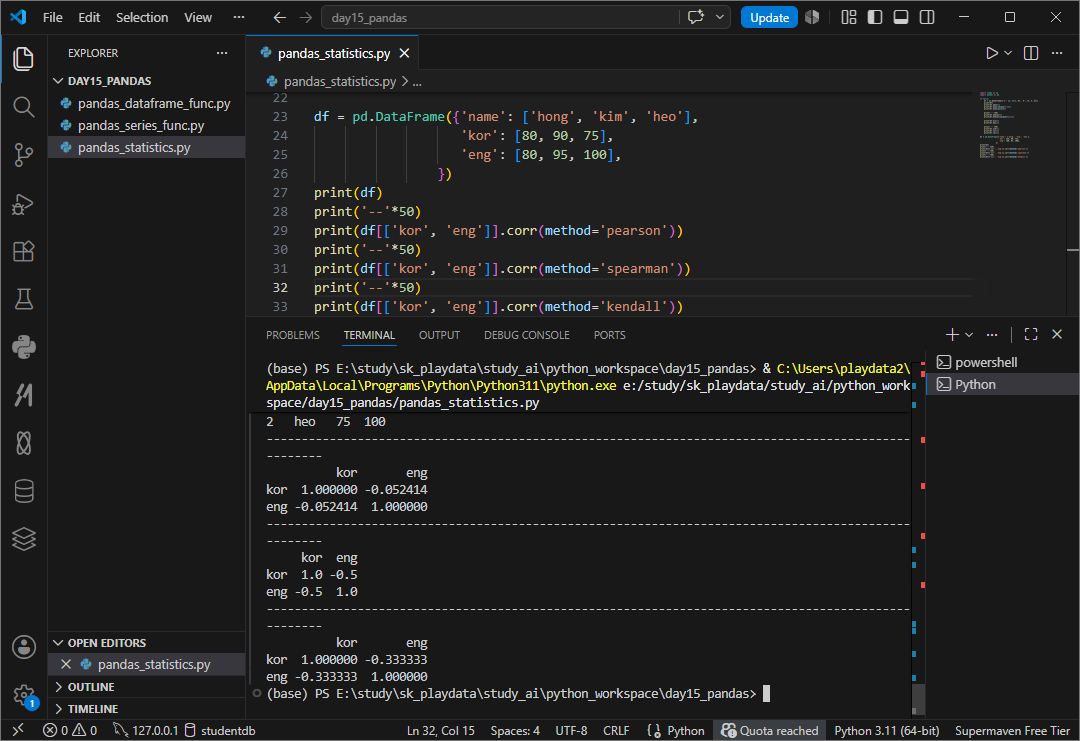1080x741 pixels.
Task: Click Supermaven Free Tier status item
Action: [x=1012, y=730]
